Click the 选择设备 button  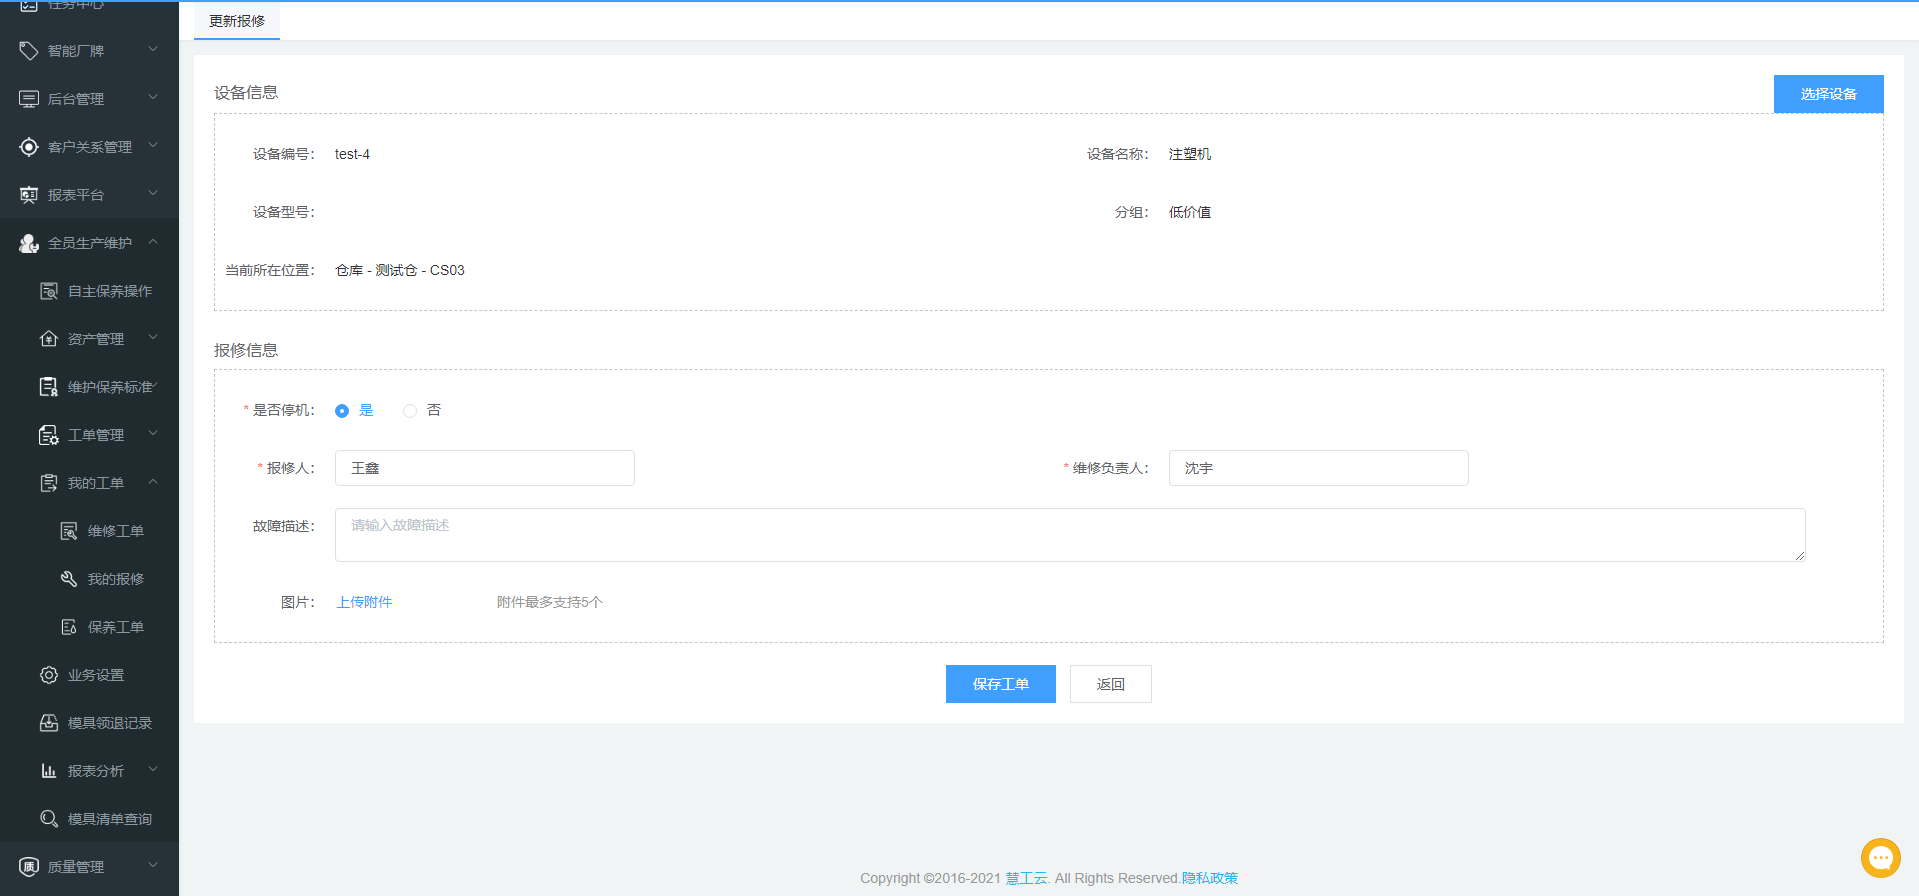coord(1828,94)
